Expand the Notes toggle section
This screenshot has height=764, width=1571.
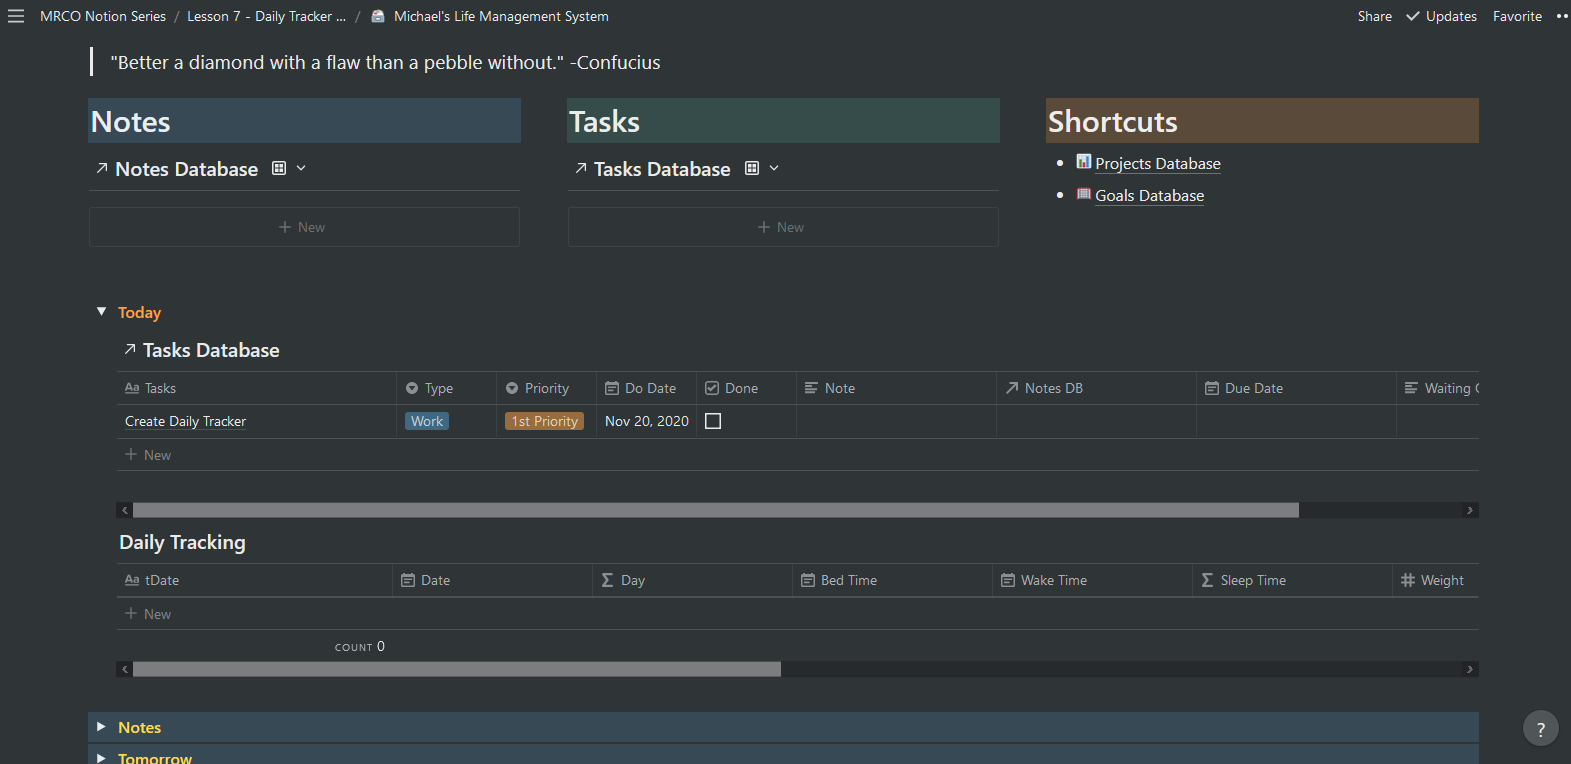pyautogui.click(x=101, y=727)
